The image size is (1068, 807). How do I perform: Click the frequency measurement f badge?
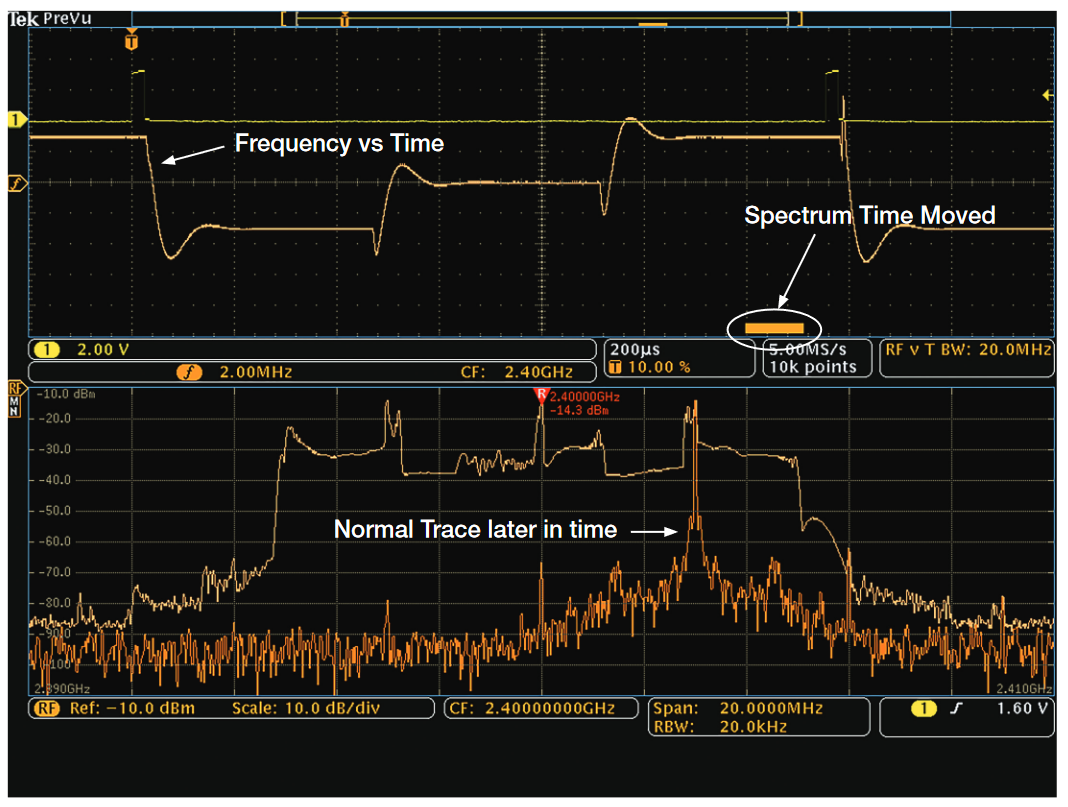pyautogui.click(x=14, y=183)
